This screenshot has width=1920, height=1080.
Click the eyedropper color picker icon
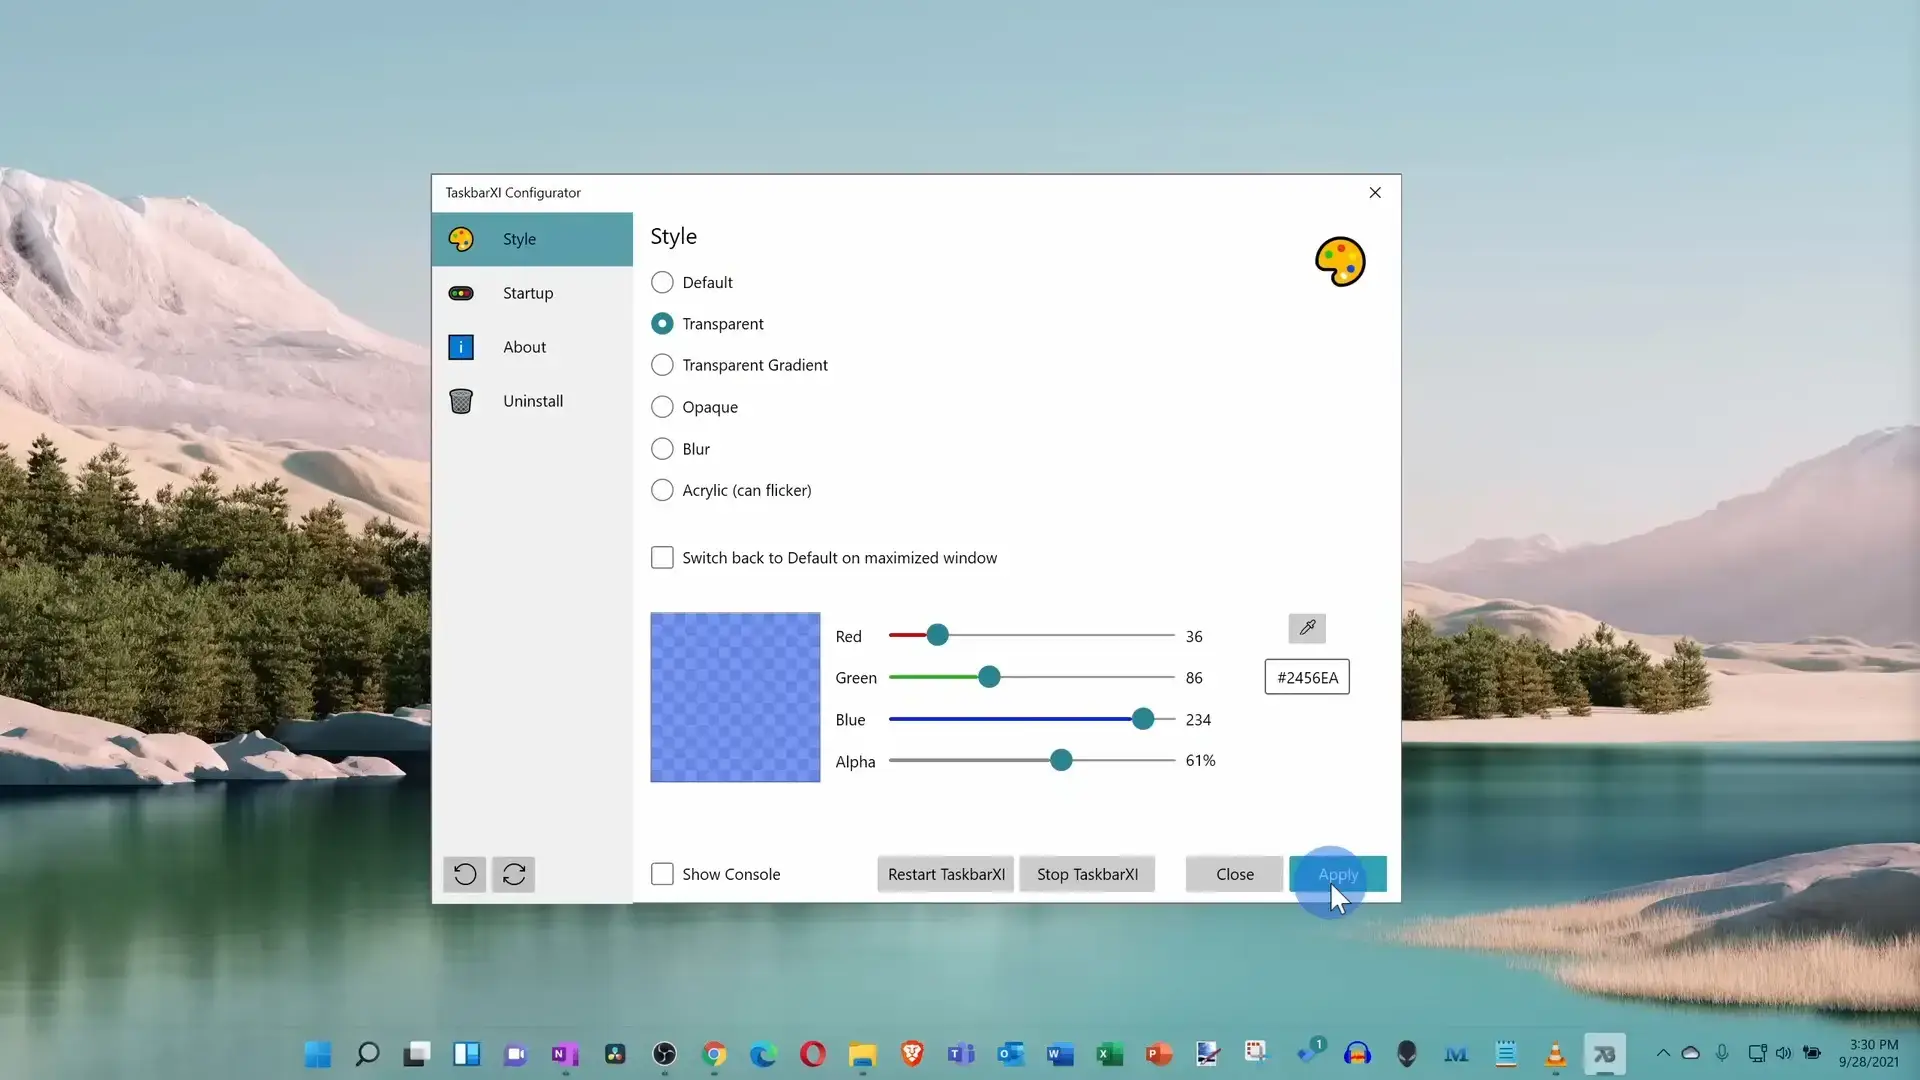pos(1307,628)
